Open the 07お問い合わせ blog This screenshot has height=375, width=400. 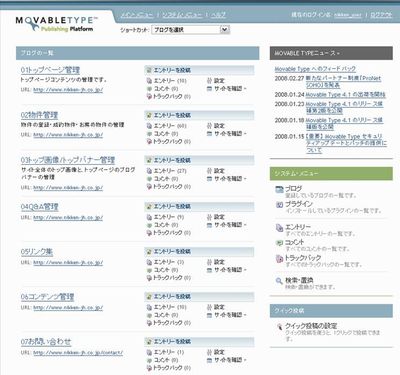pyautogui.click(x=46, y=342)
